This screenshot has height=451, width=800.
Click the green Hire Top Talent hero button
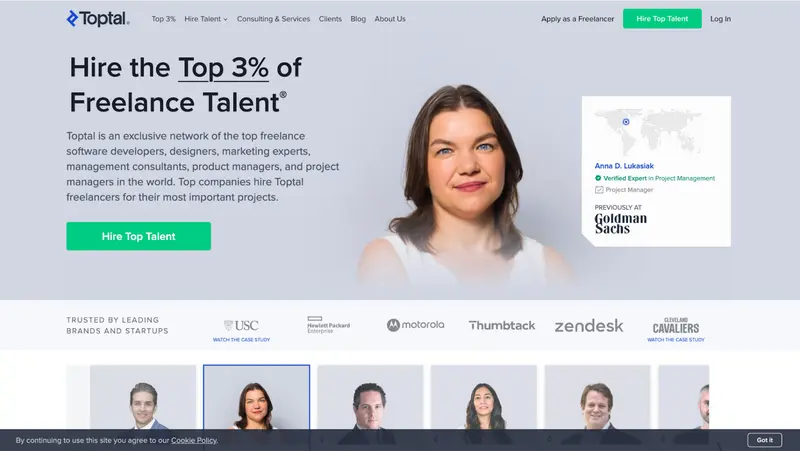(138, 236)
